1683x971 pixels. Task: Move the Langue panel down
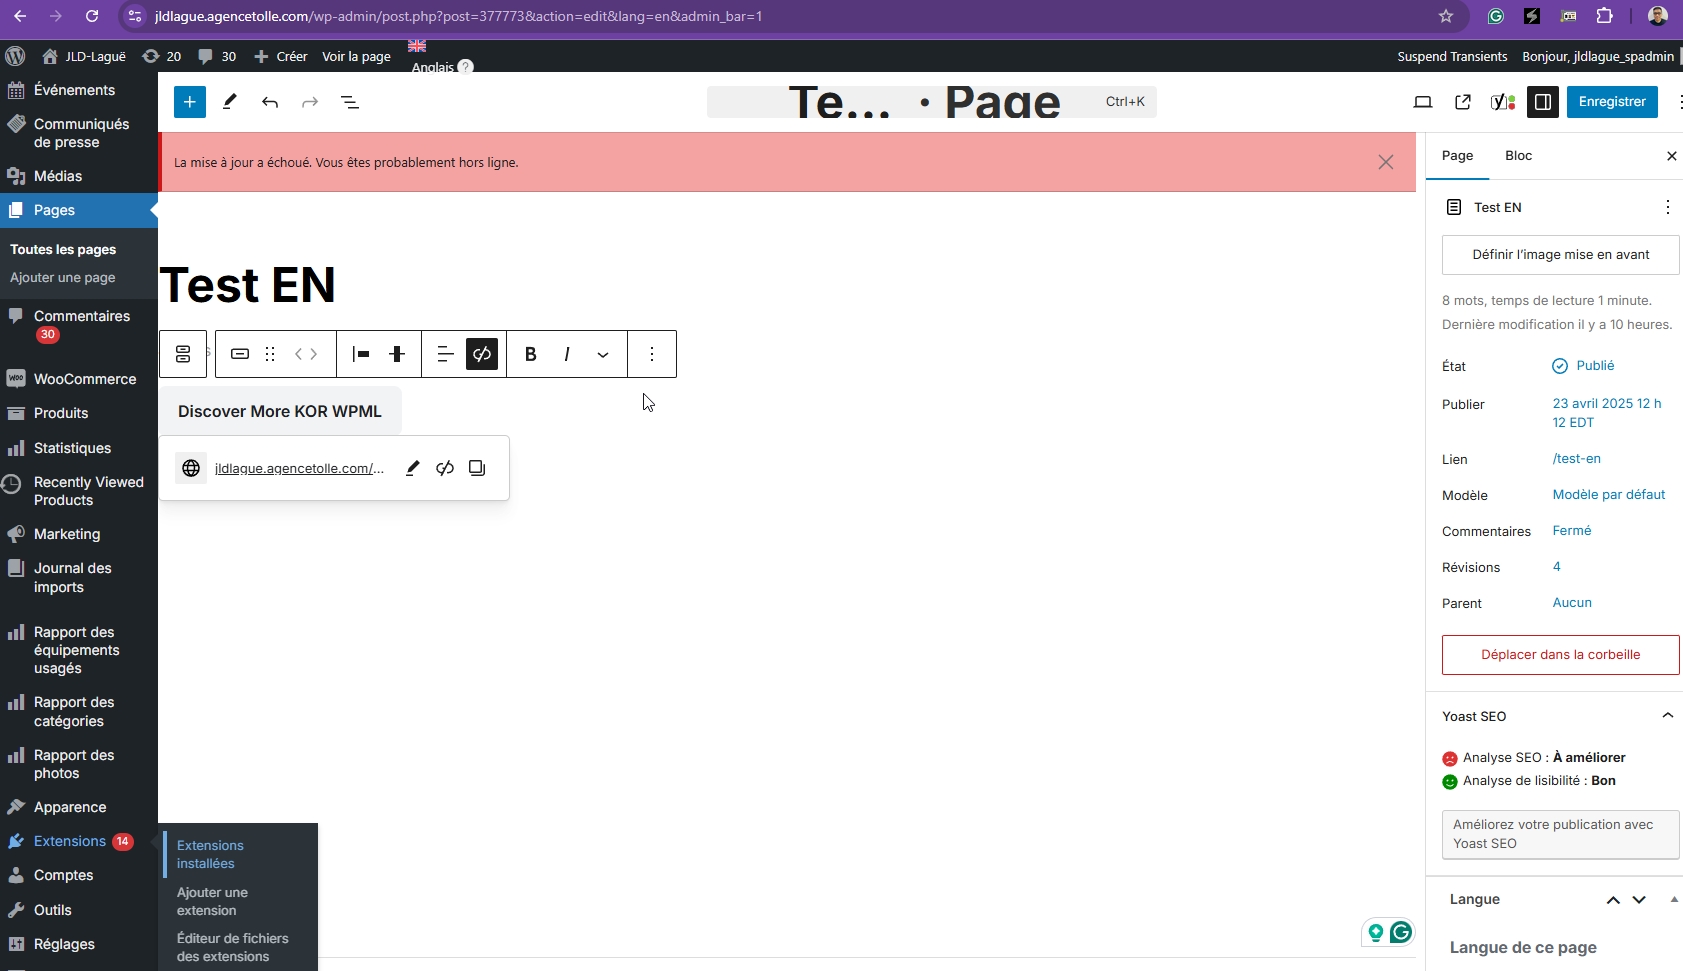tap(1639, 900)
